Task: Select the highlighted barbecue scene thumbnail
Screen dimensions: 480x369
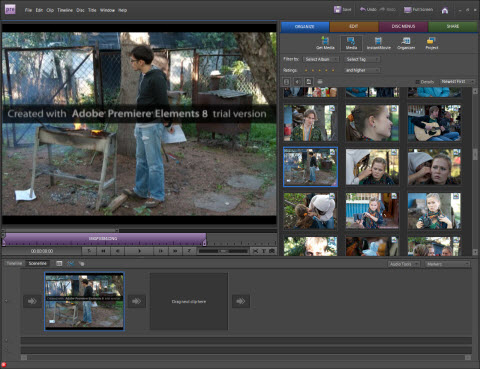Action: pos(310,167)
